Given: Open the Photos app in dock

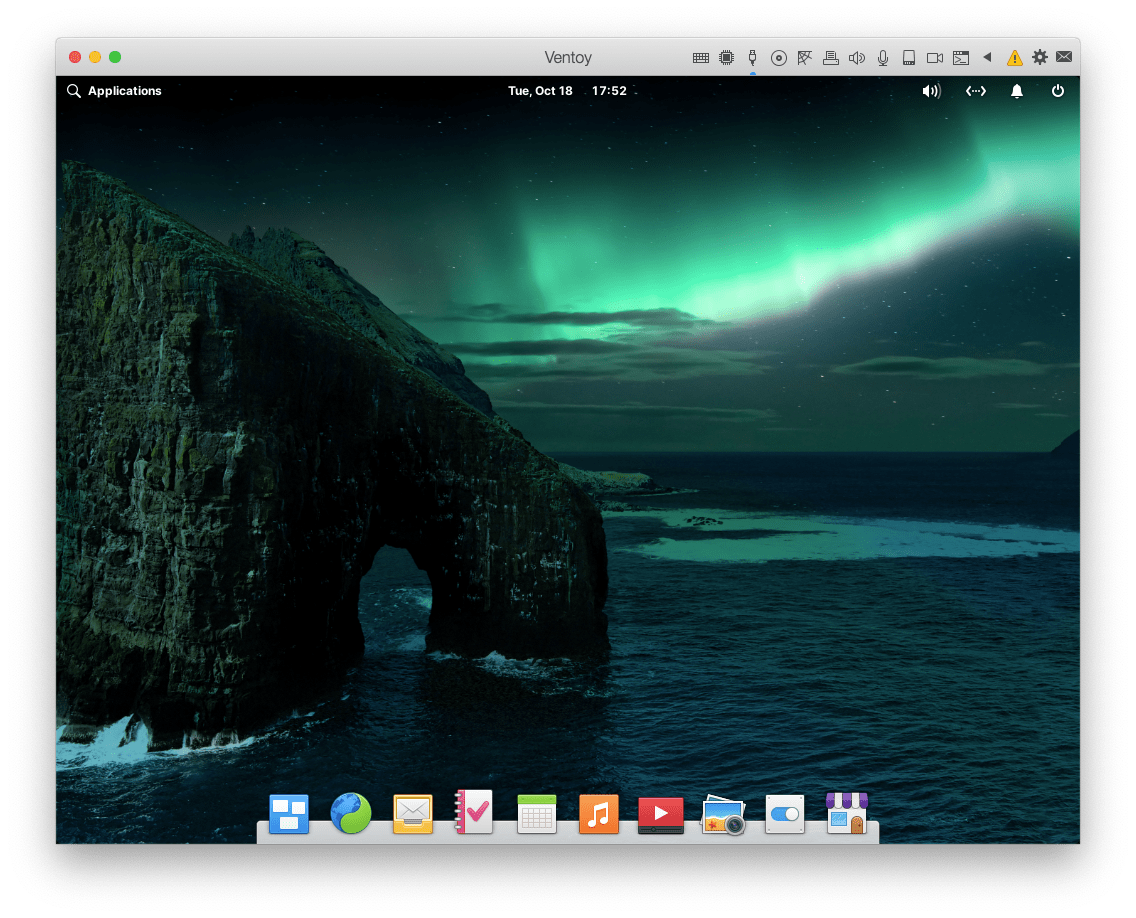Looking at the screenshot, I should coord(723,815).
